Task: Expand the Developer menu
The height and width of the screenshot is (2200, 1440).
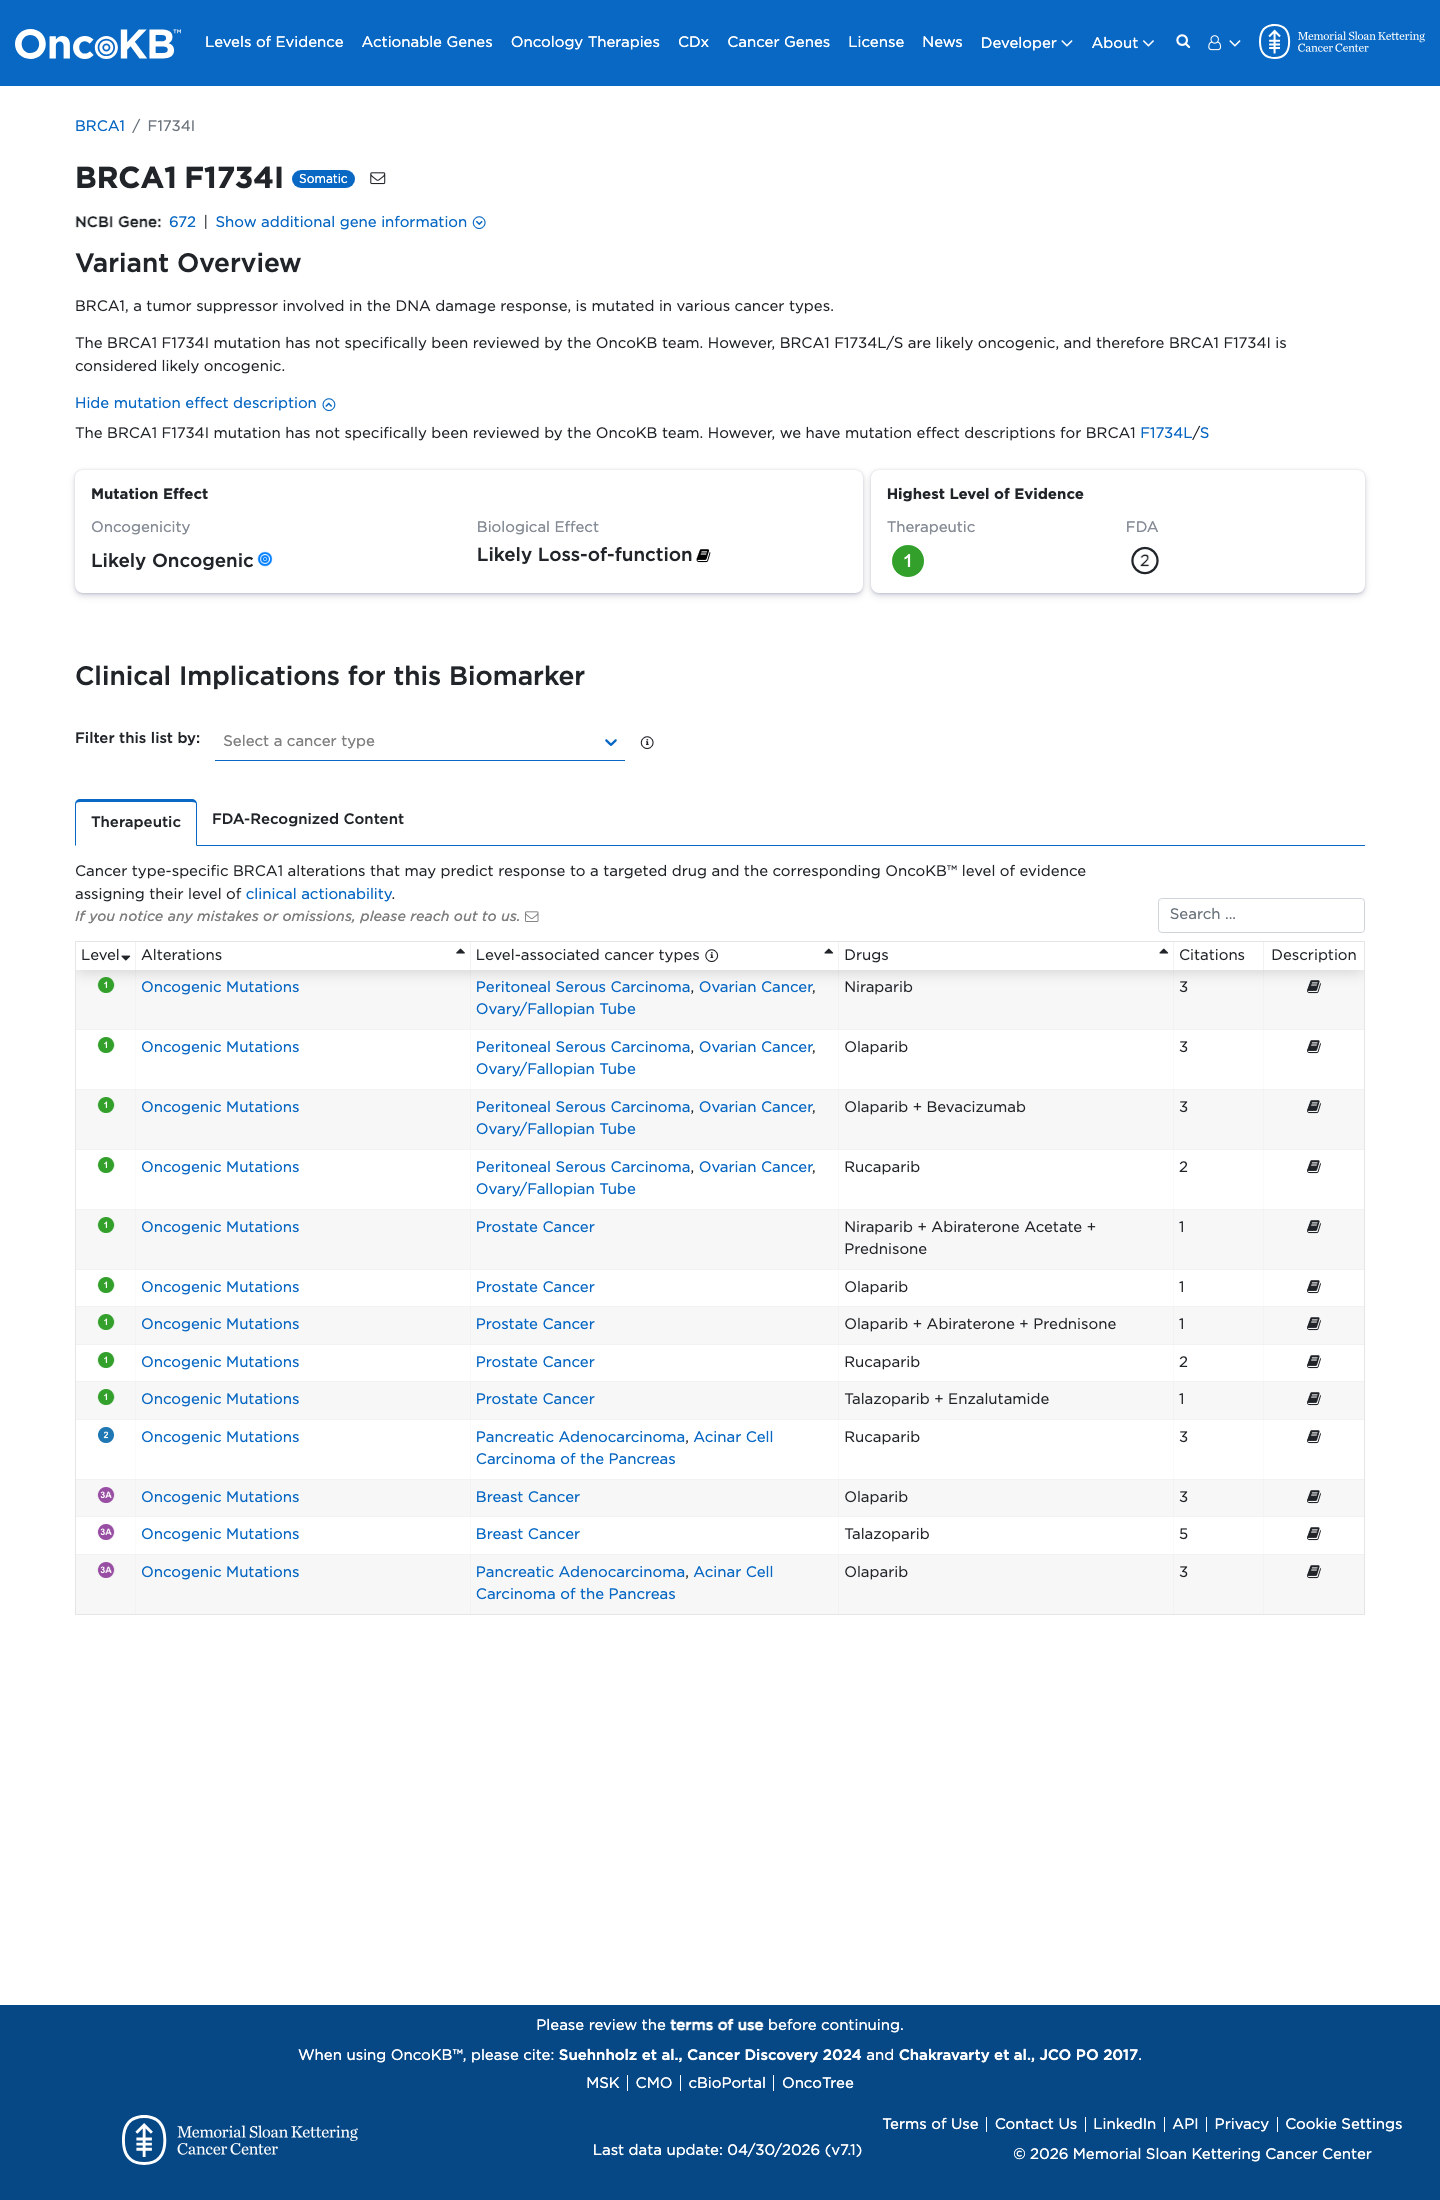Action: click(1026, 42)
